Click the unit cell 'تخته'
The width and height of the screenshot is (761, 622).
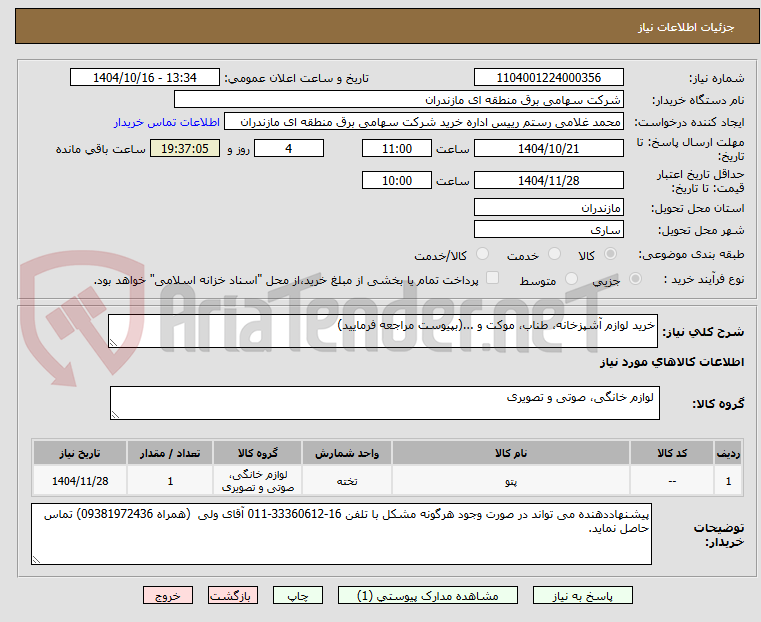point(347,481)
